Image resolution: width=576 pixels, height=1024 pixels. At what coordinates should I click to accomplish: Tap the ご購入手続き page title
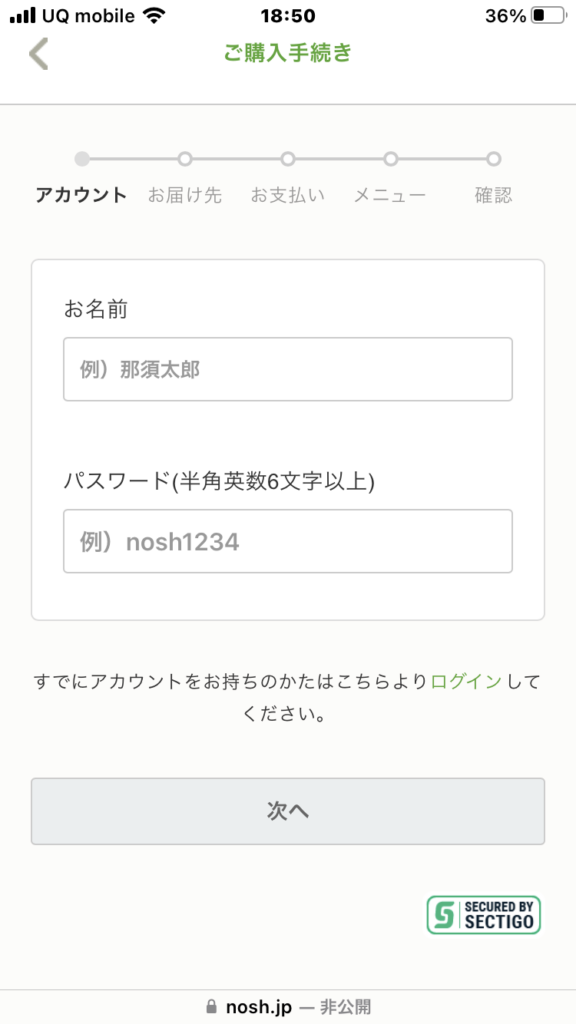[288, 53]
